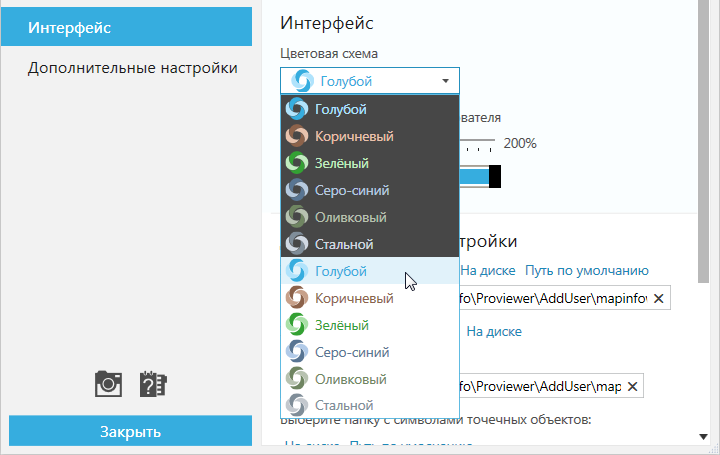Select Серо-синий in the dark list
The width and height of the screenshot is (720, 455).
(x=370, y=190)
